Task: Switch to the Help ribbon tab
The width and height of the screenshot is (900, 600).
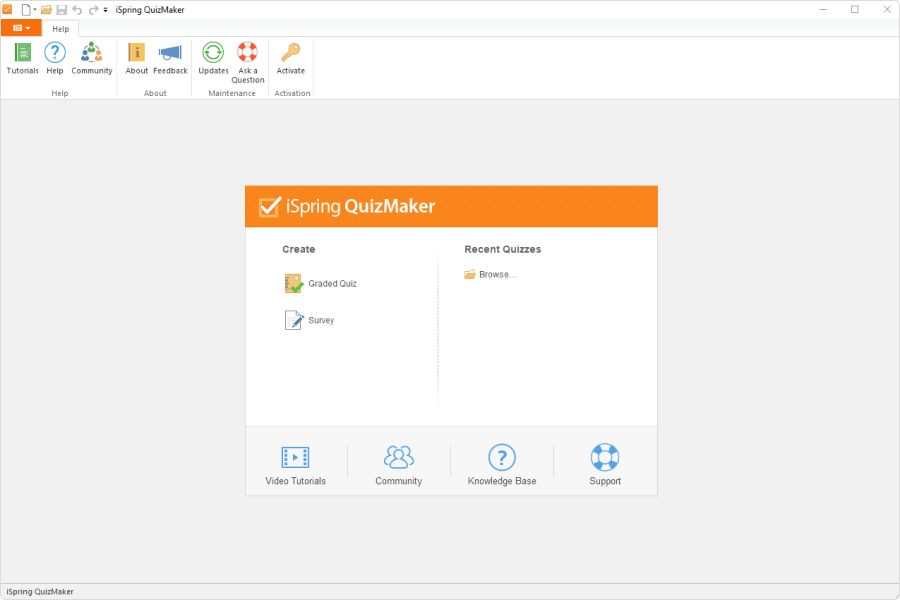Action: [x=60, y=28]
